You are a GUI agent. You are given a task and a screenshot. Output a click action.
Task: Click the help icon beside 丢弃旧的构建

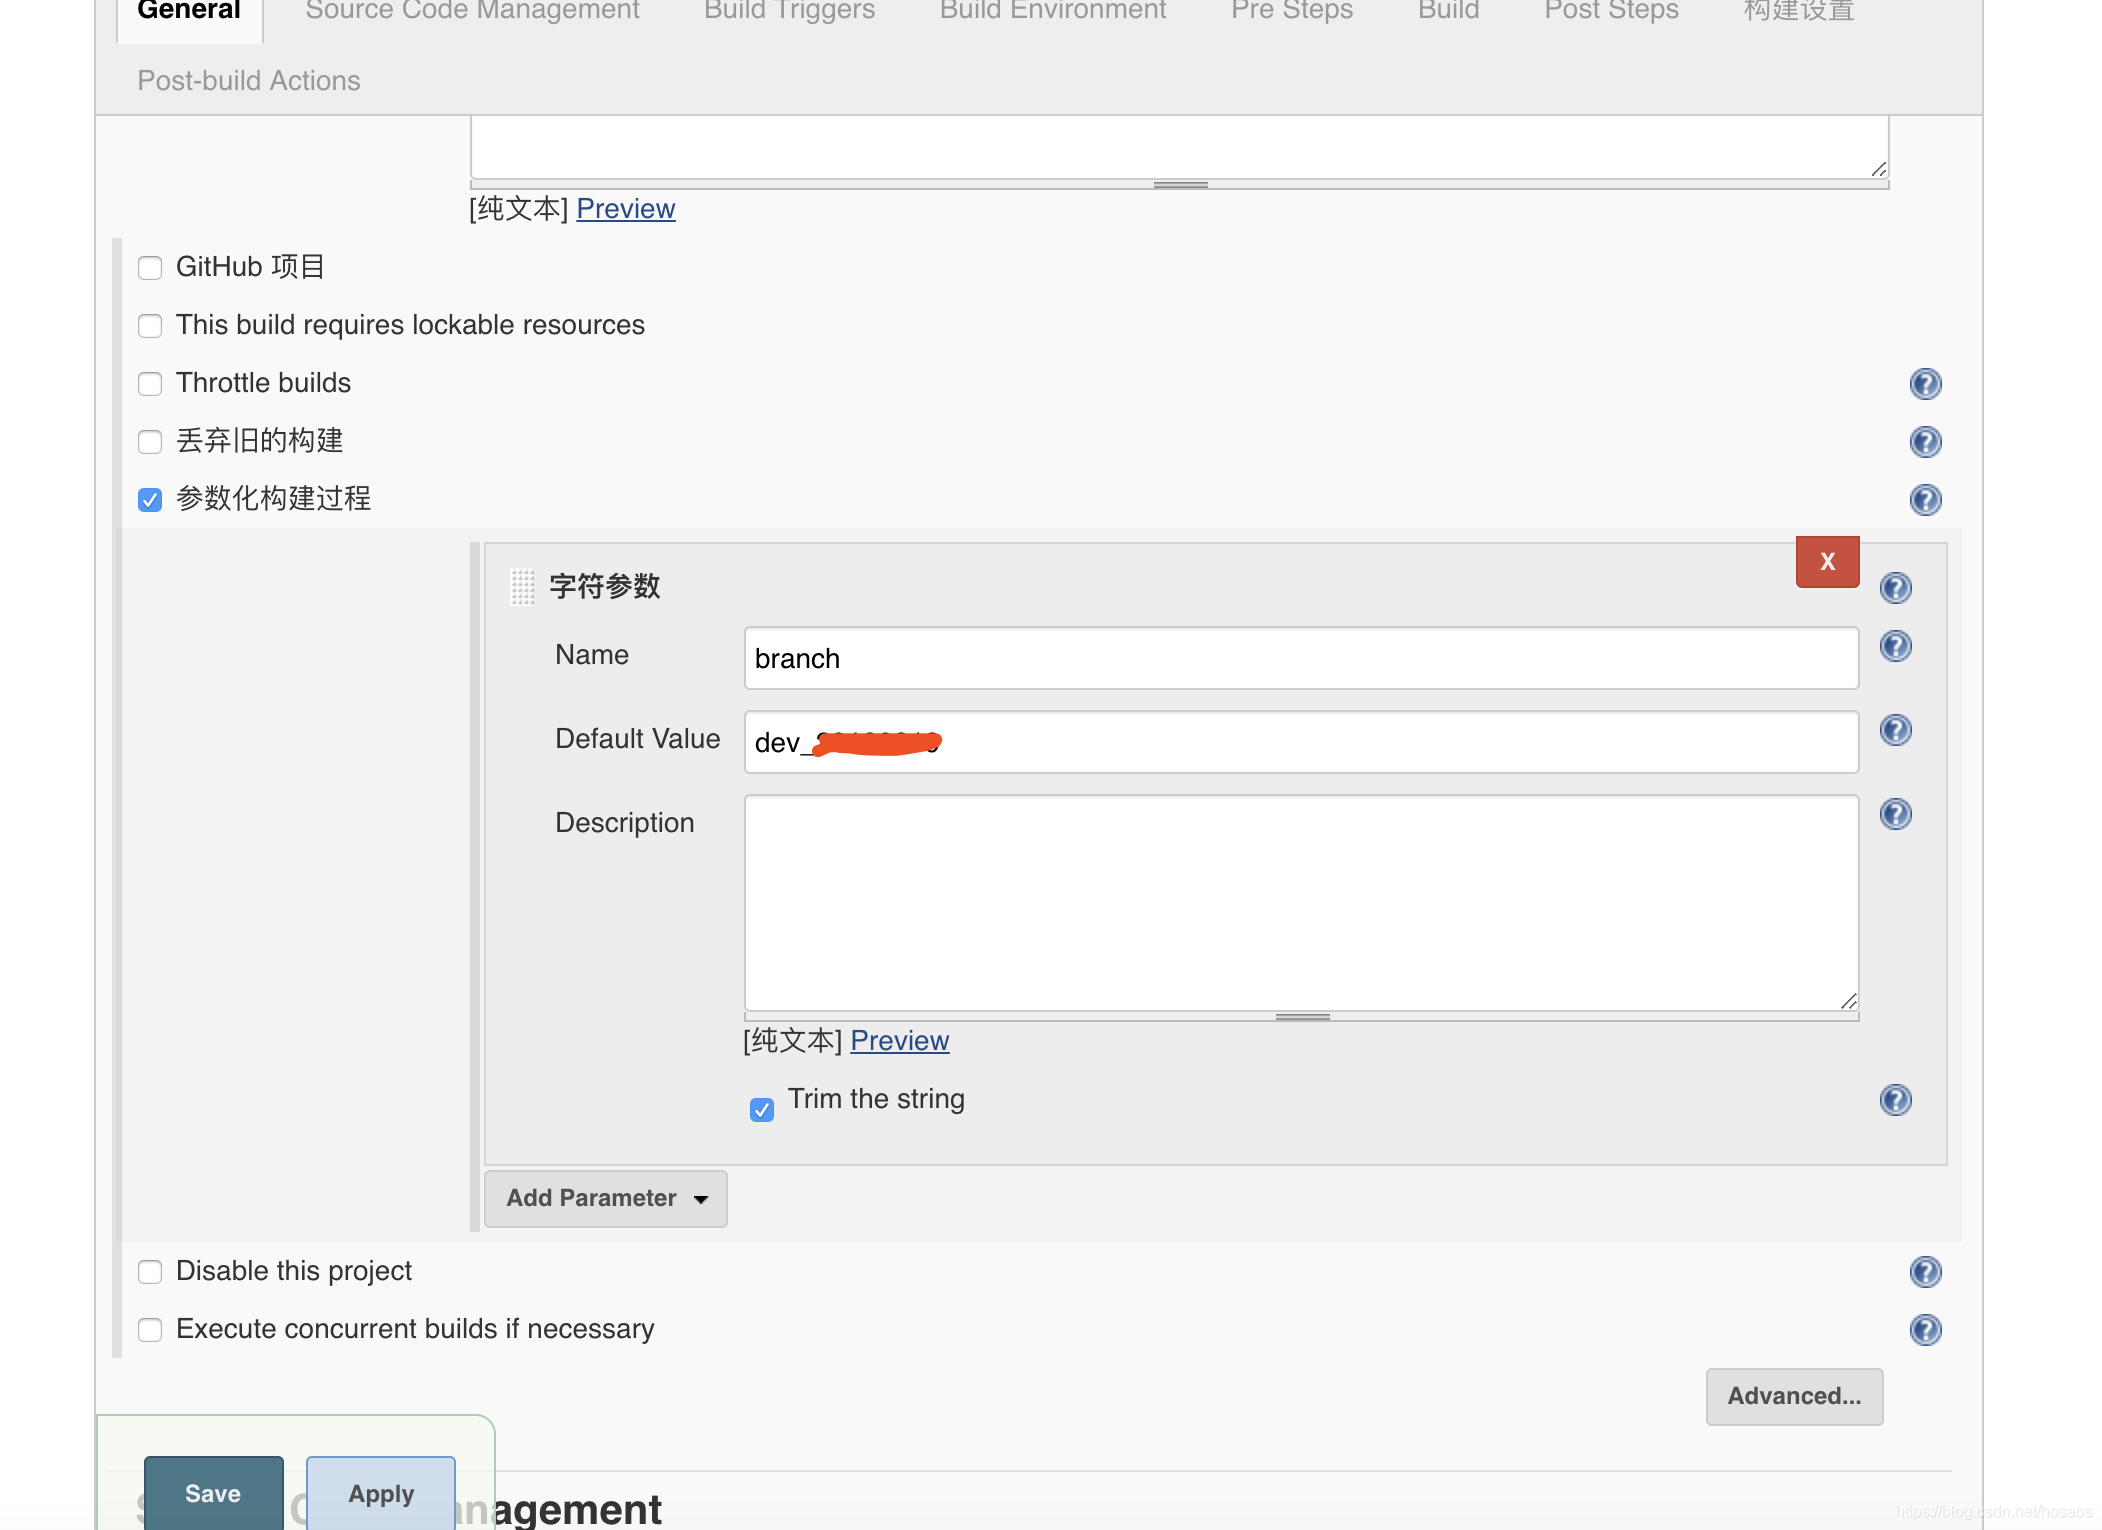tap(1924, 442)
